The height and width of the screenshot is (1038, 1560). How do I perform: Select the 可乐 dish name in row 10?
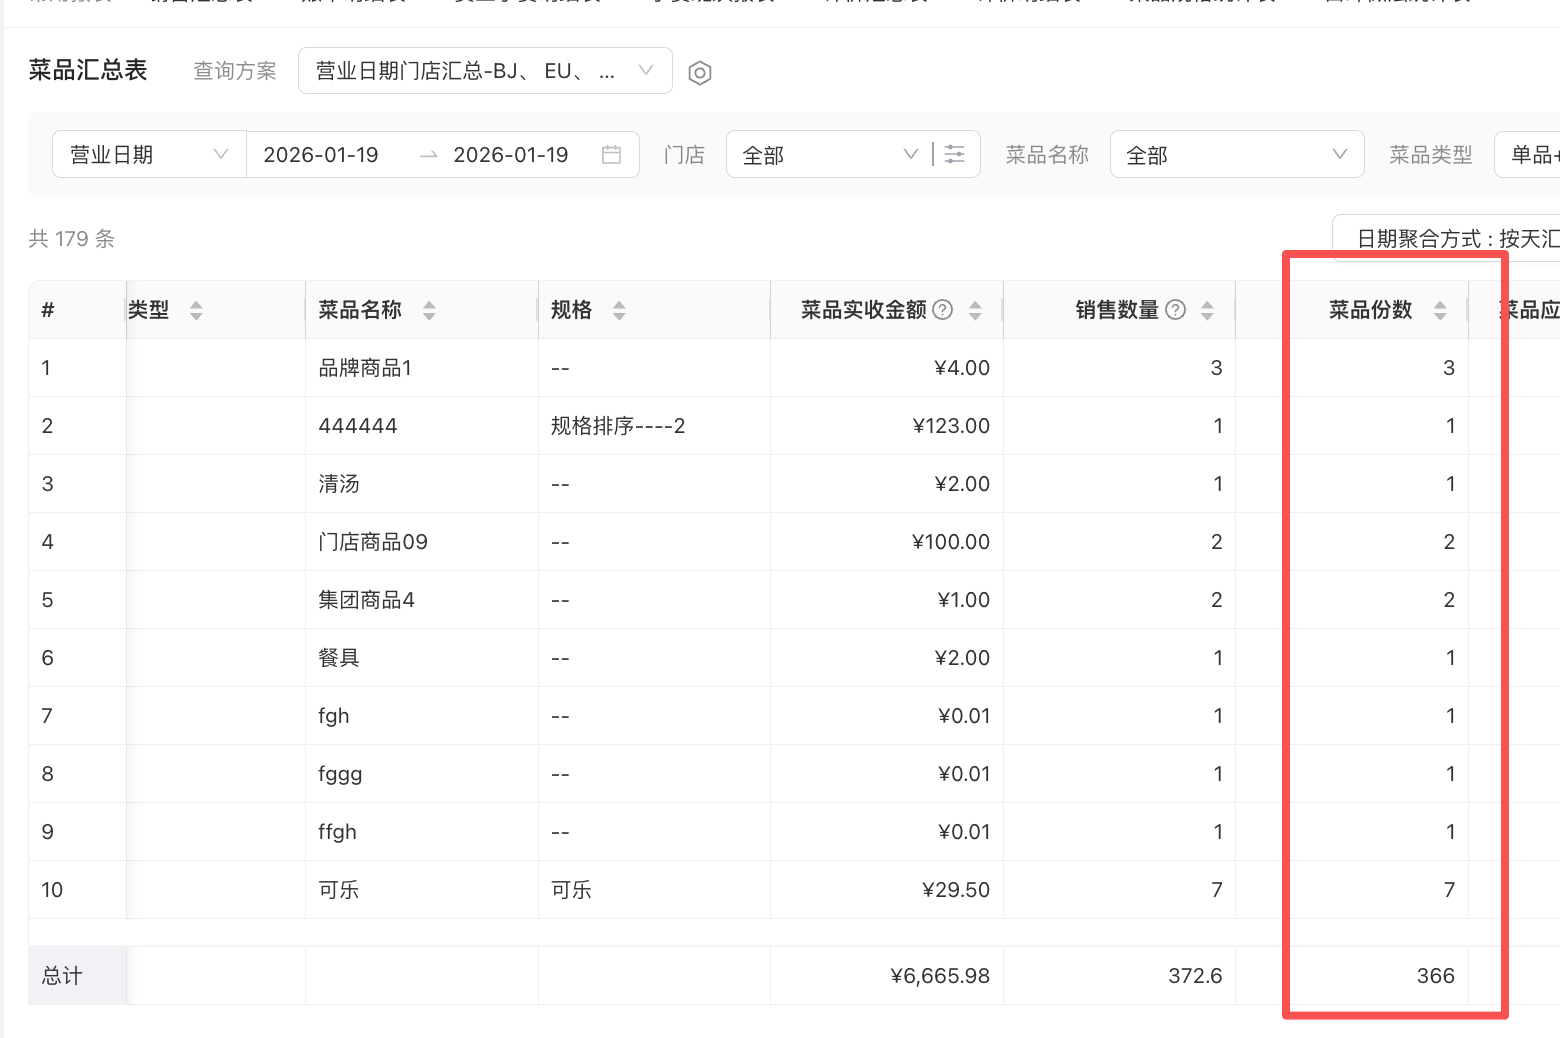click(x=338, y=890)
